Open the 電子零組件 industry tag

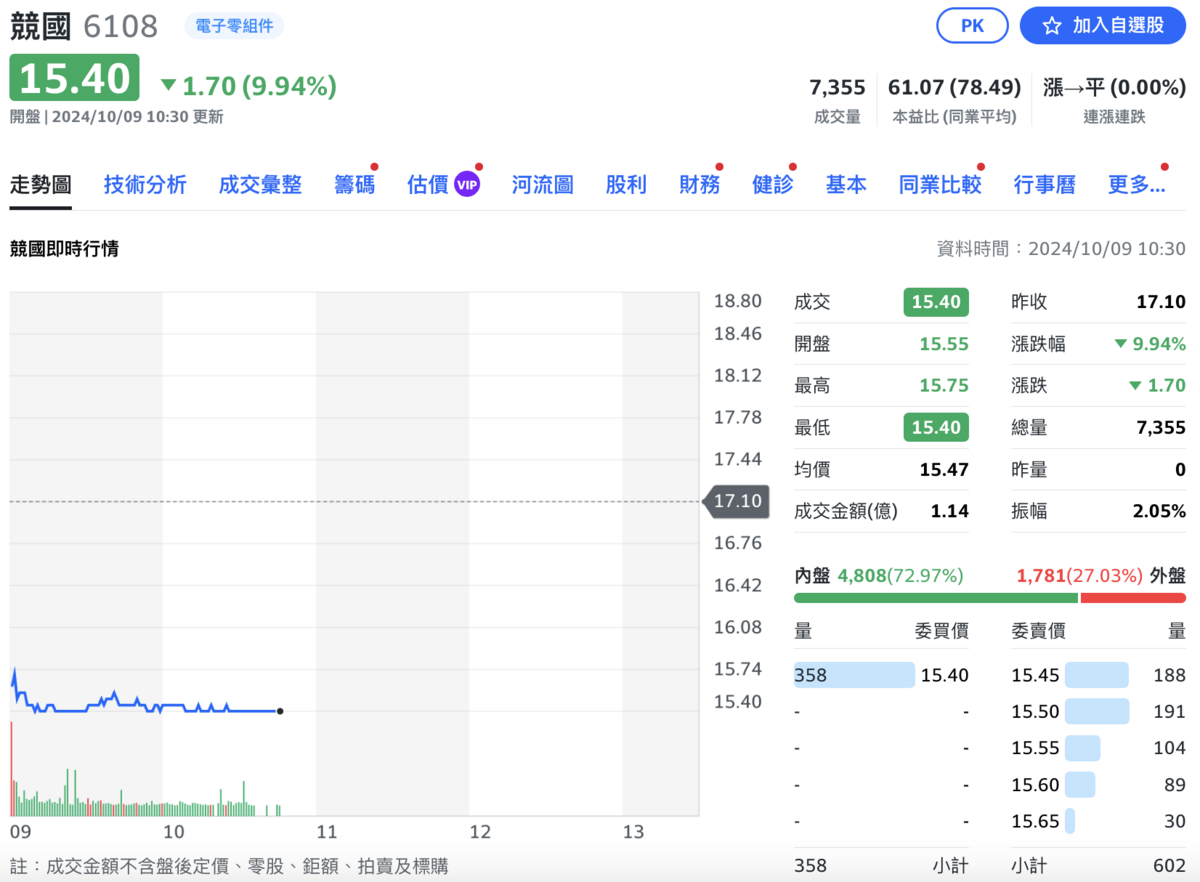[x=234, y=26]
